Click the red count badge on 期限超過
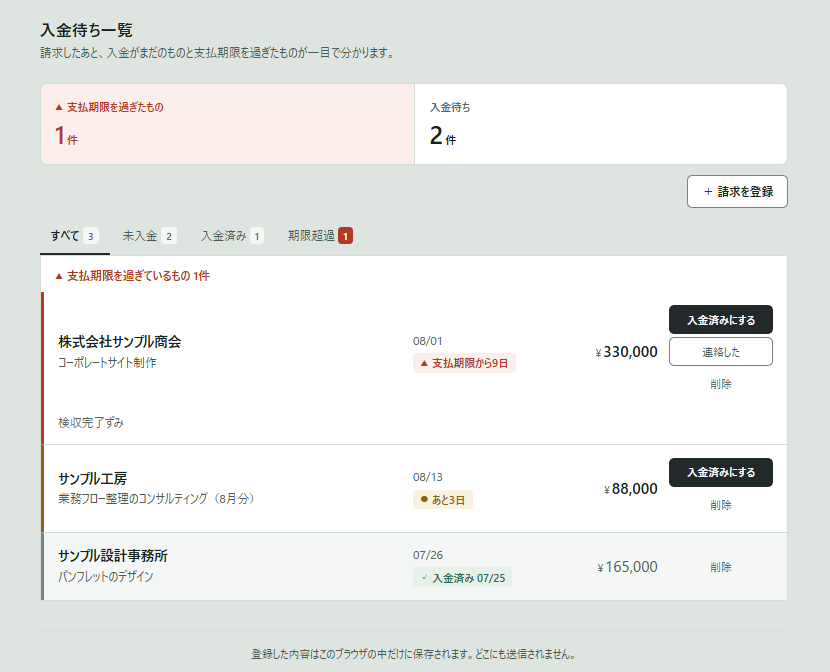The height and width of the screenshot is (672, 830). pos(345,236)
